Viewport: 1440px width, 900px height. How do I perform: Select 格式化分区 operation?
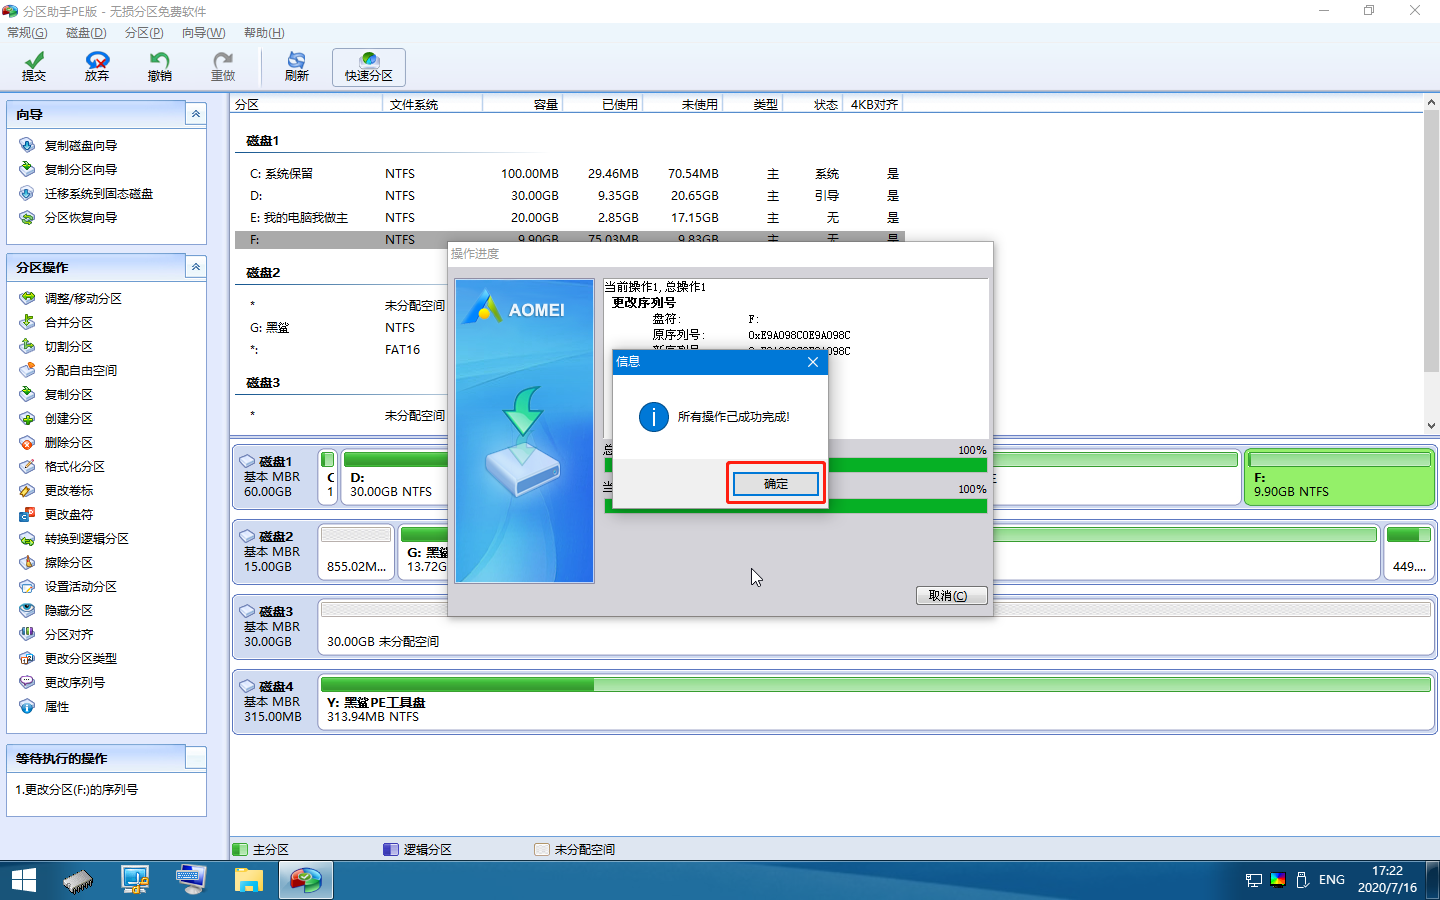point(74,466)
